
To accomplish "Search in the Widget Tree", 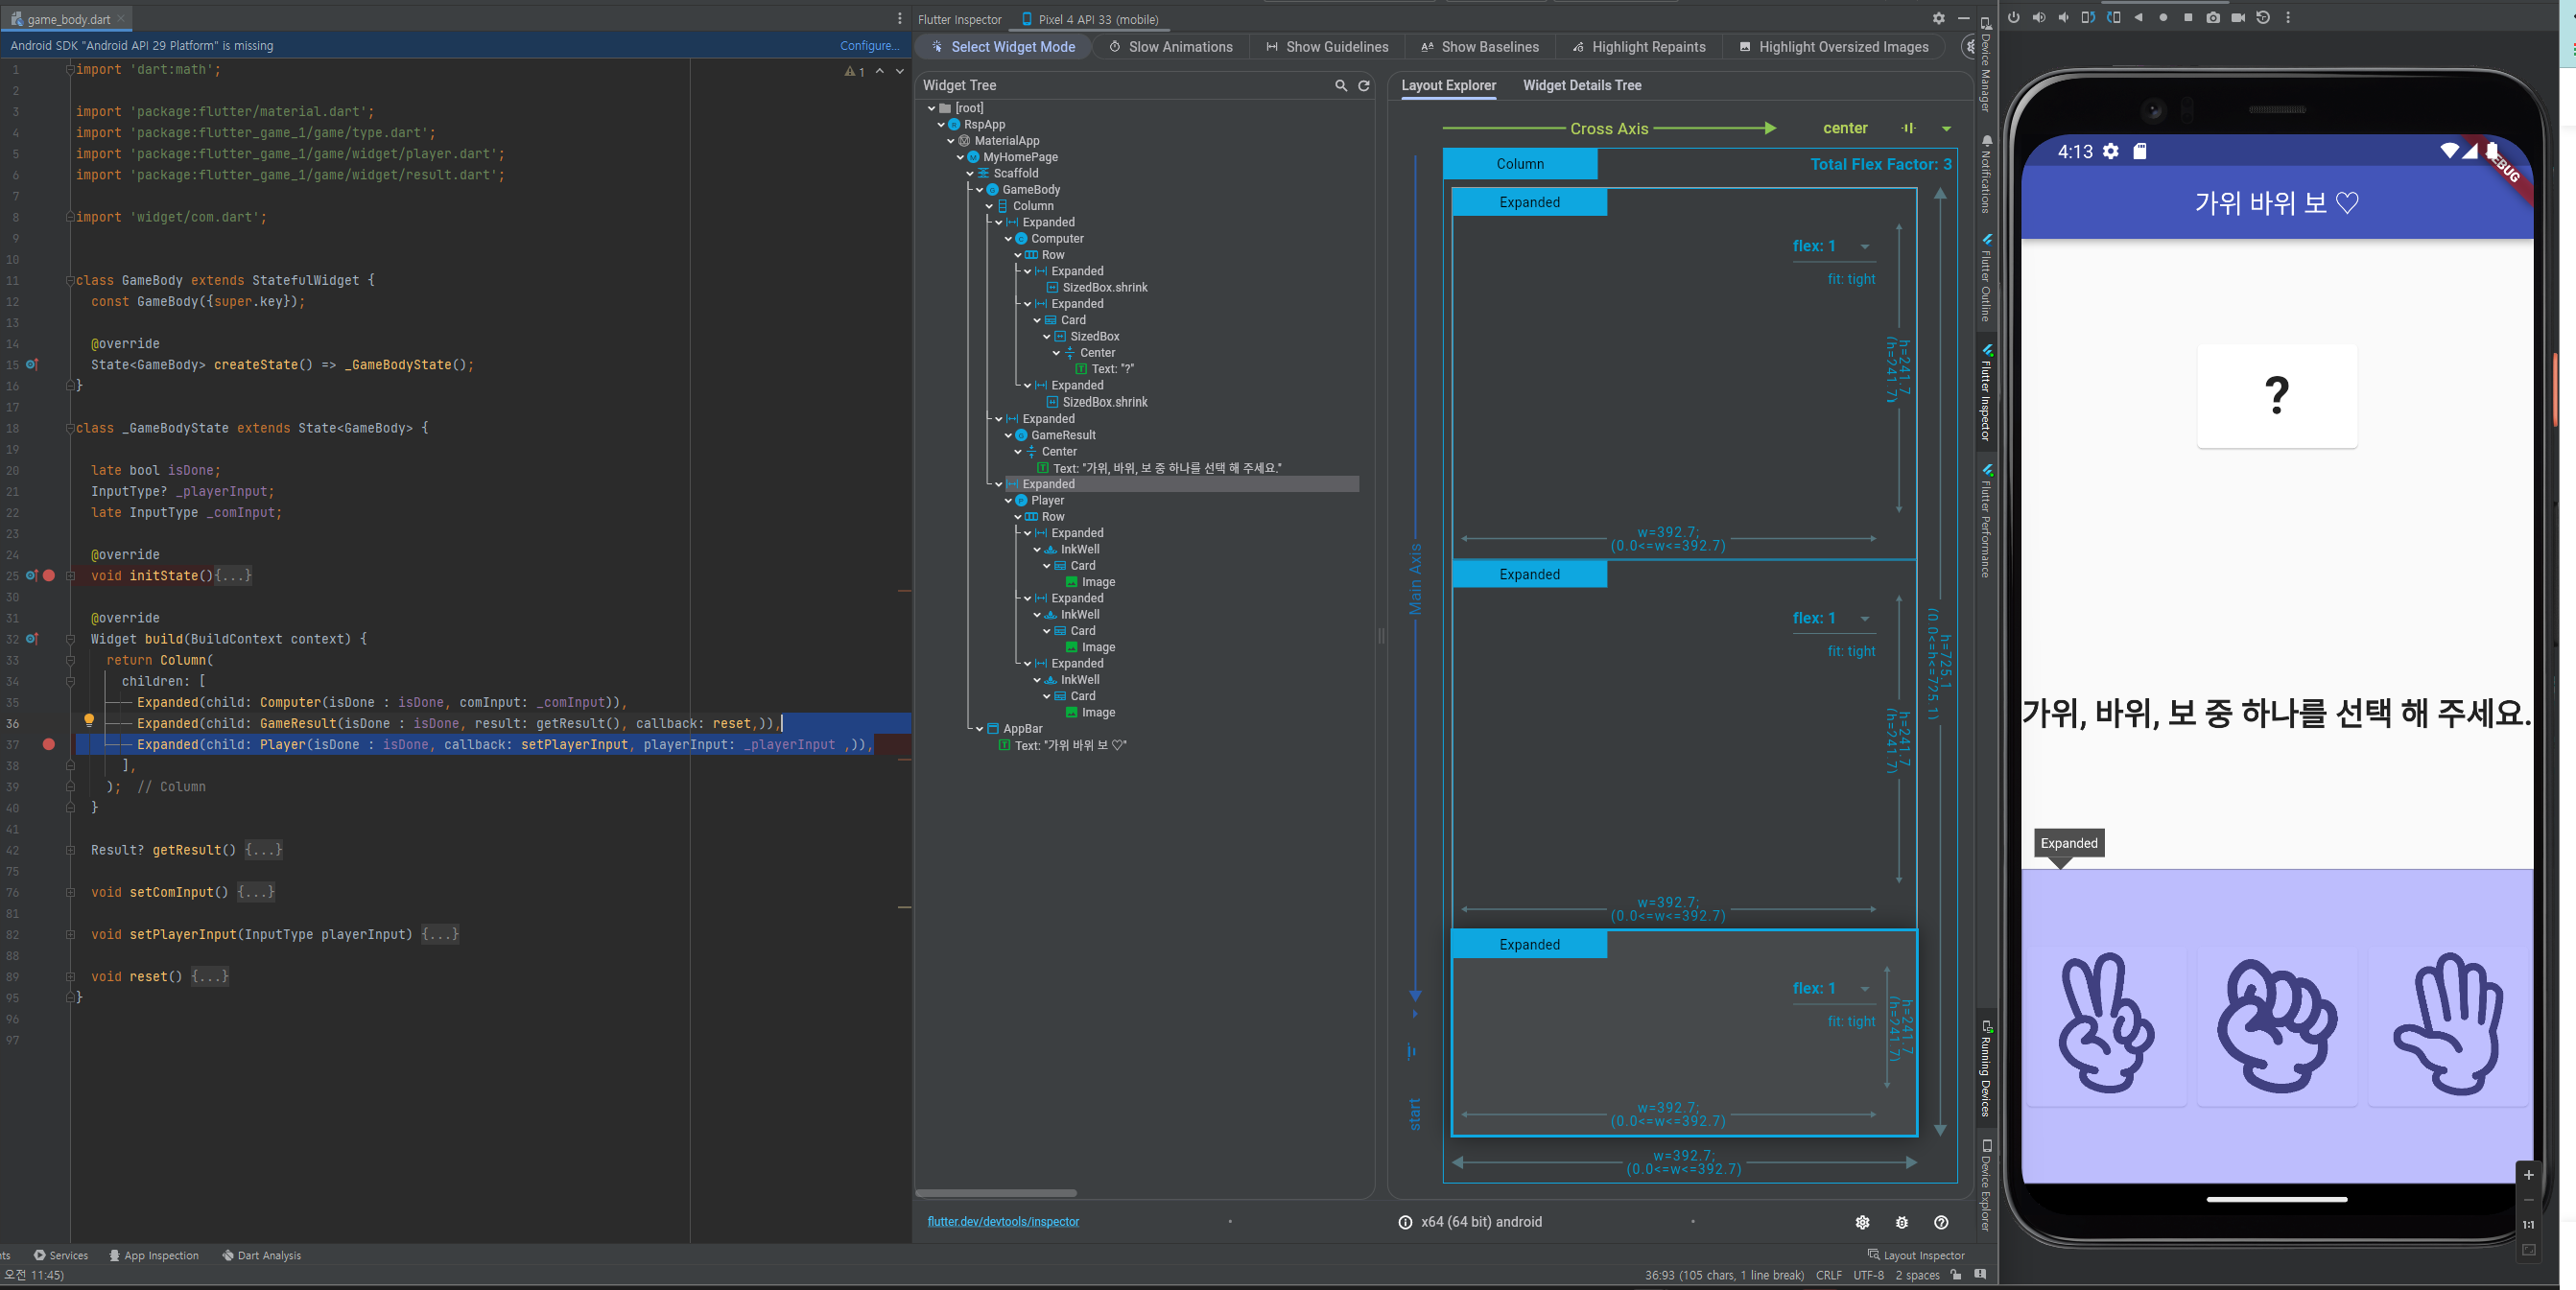I will pyautogui.click(x=1341, y=86).
